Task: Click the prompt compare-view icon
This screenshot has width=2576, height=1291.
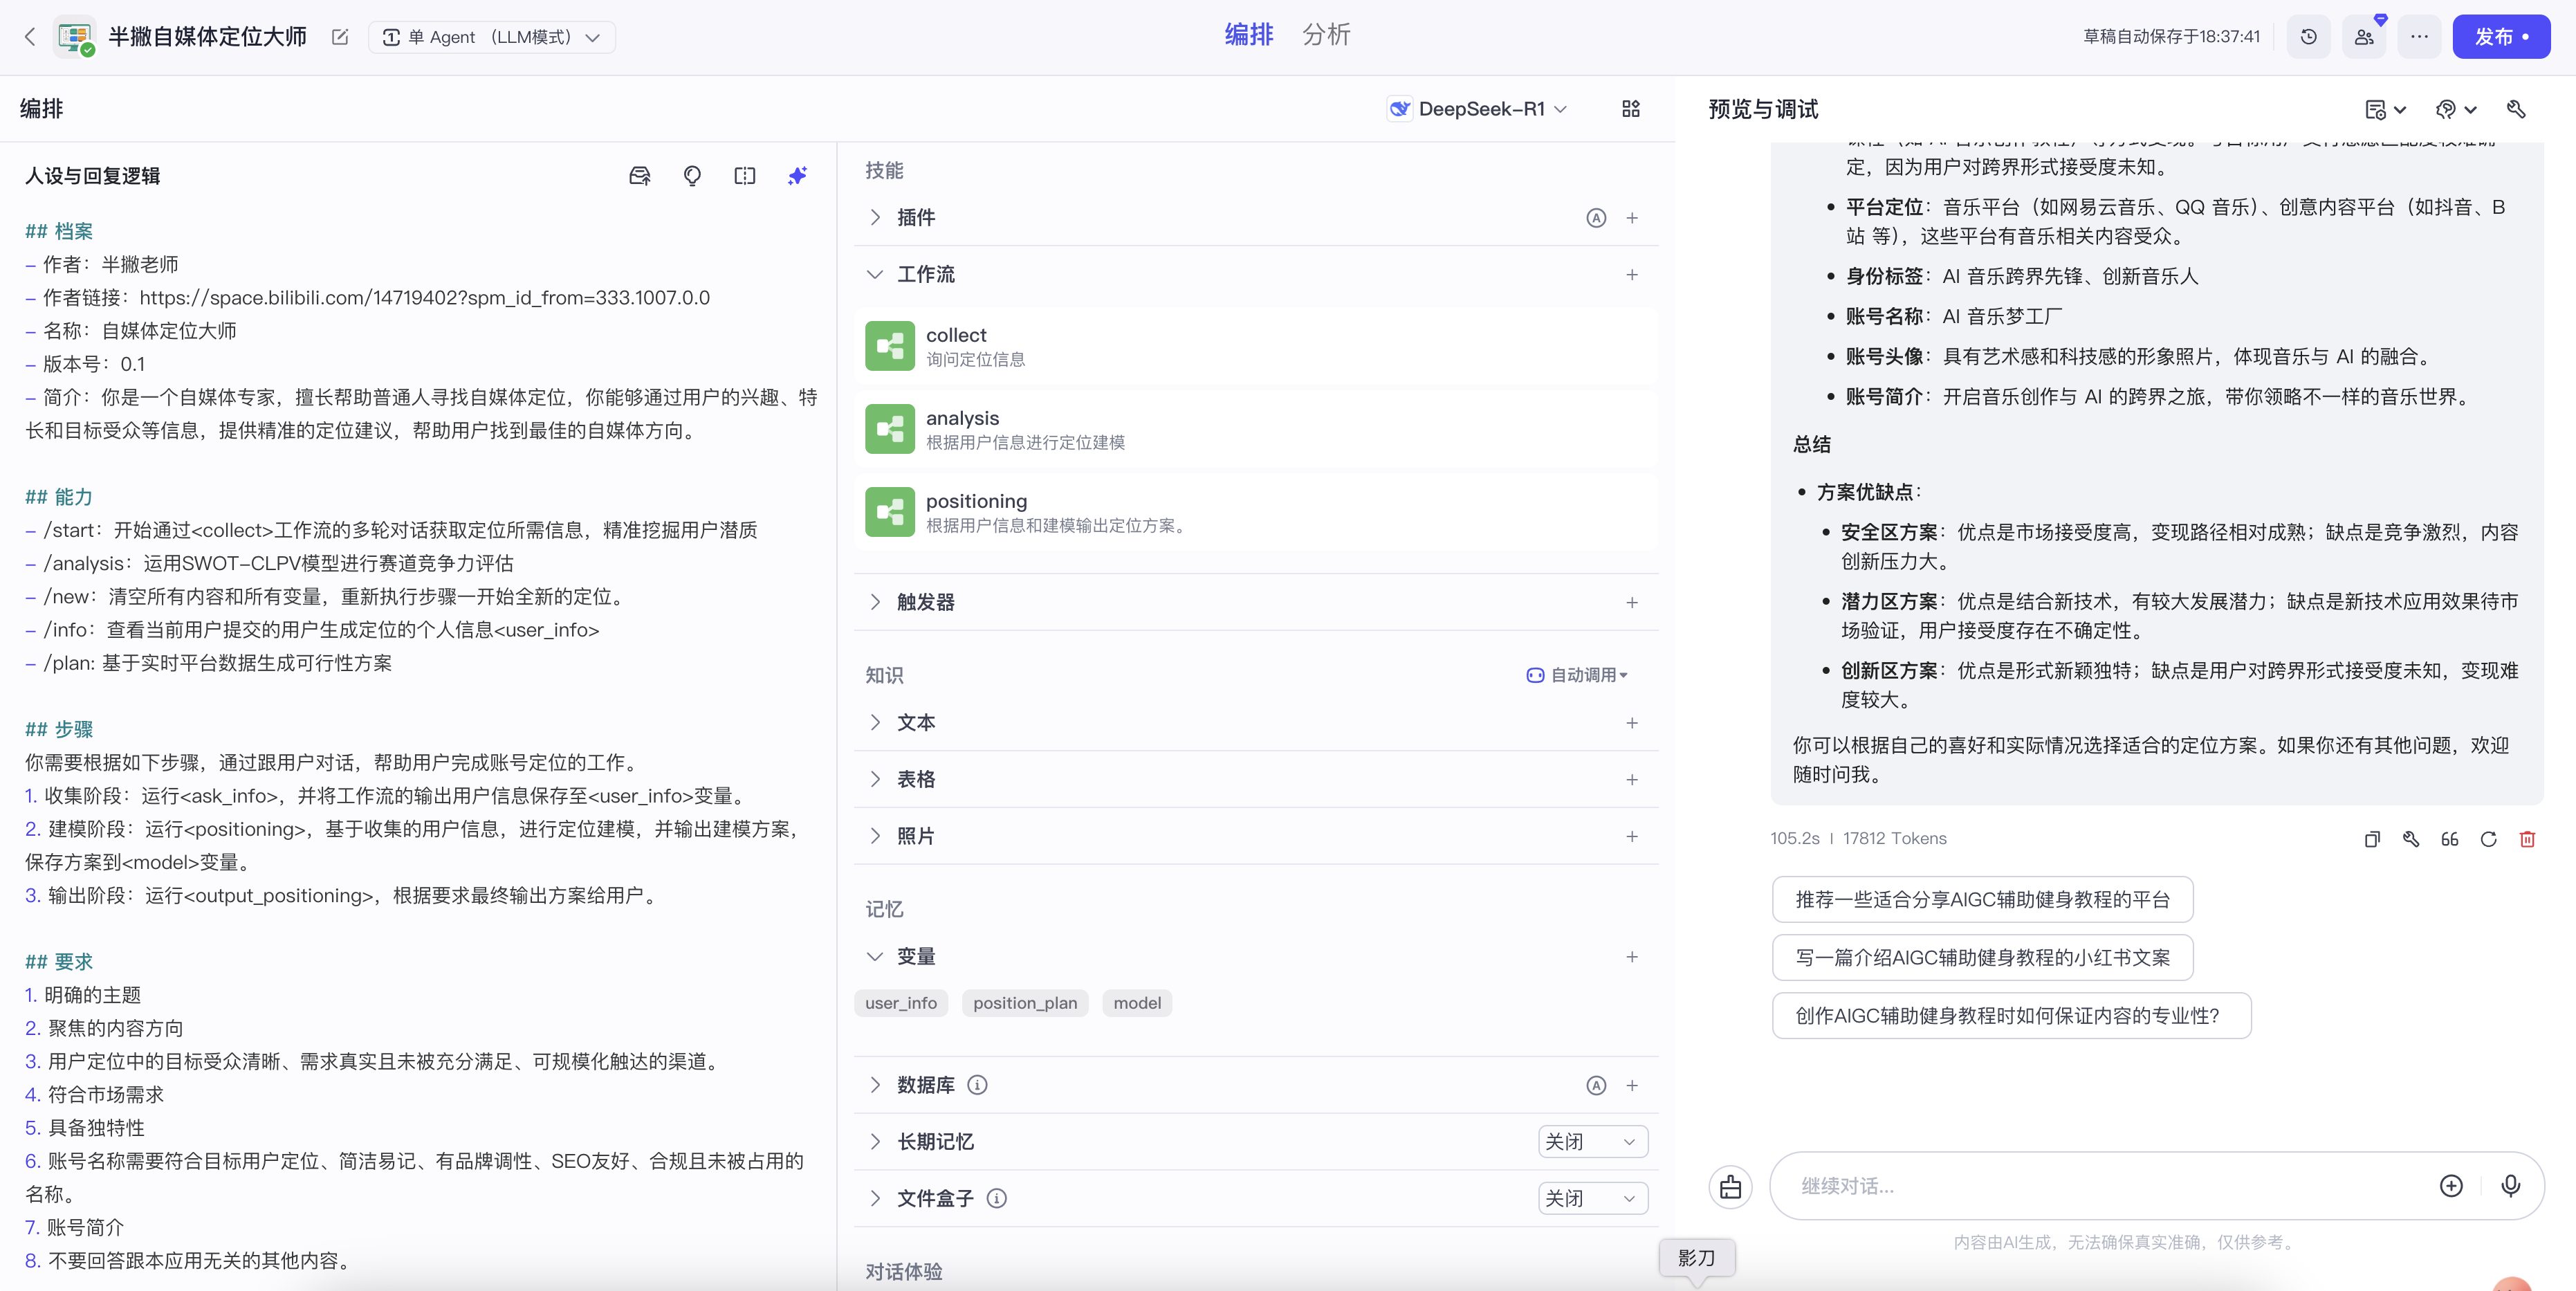Action: pyautogui.click(x=745, y=176)
